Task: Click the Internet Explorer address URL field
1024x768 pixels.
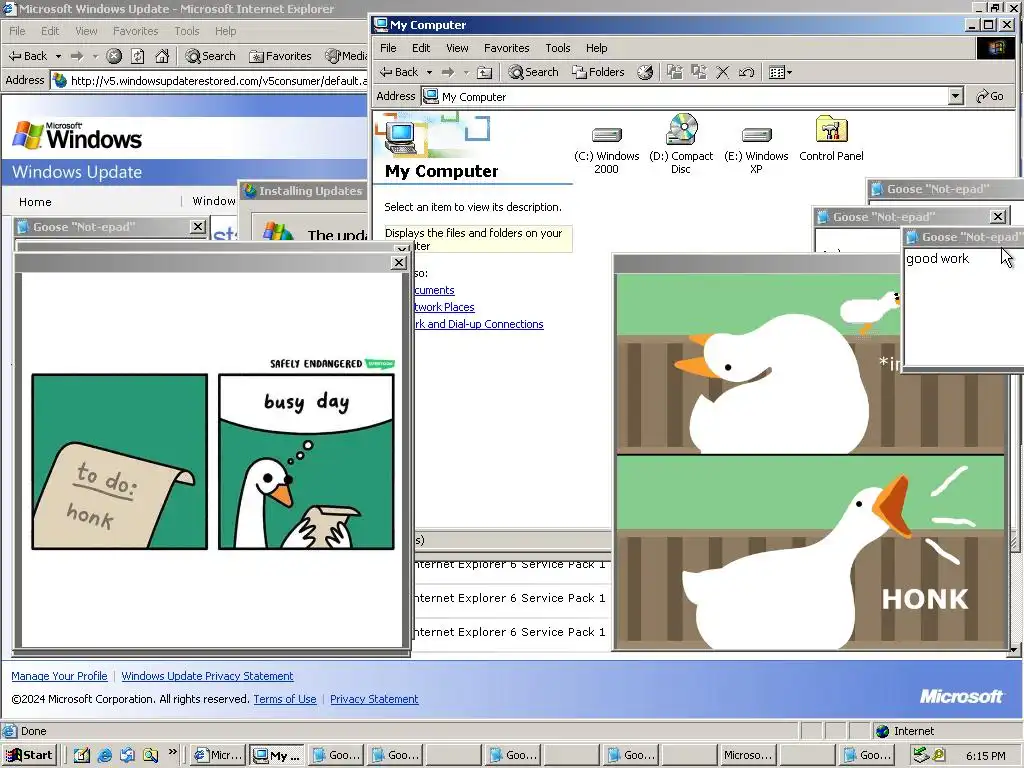Action: click(218, 80)
